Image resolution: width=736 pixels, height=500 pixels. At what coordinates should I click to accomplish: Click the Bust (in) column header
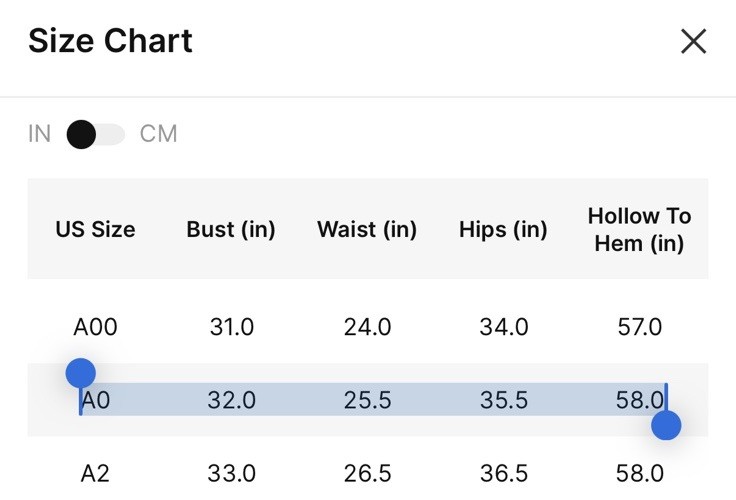(231, 230)
